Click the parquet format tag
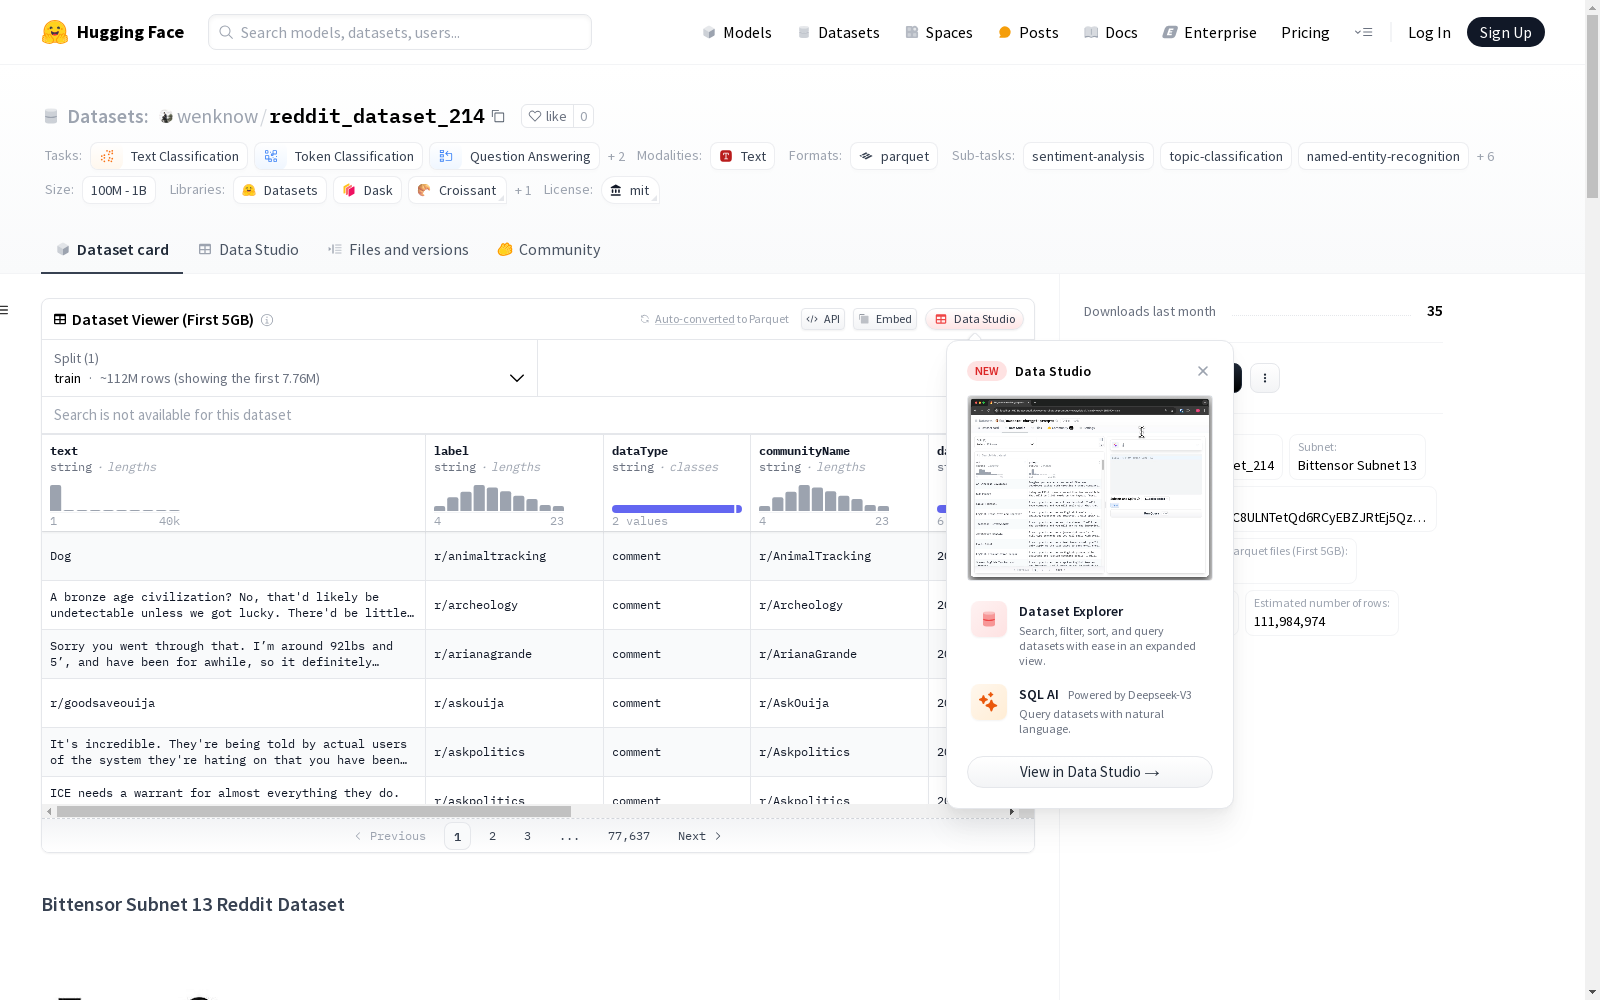The height and width of the screenshot is (1000, 1600). [894, 156]
